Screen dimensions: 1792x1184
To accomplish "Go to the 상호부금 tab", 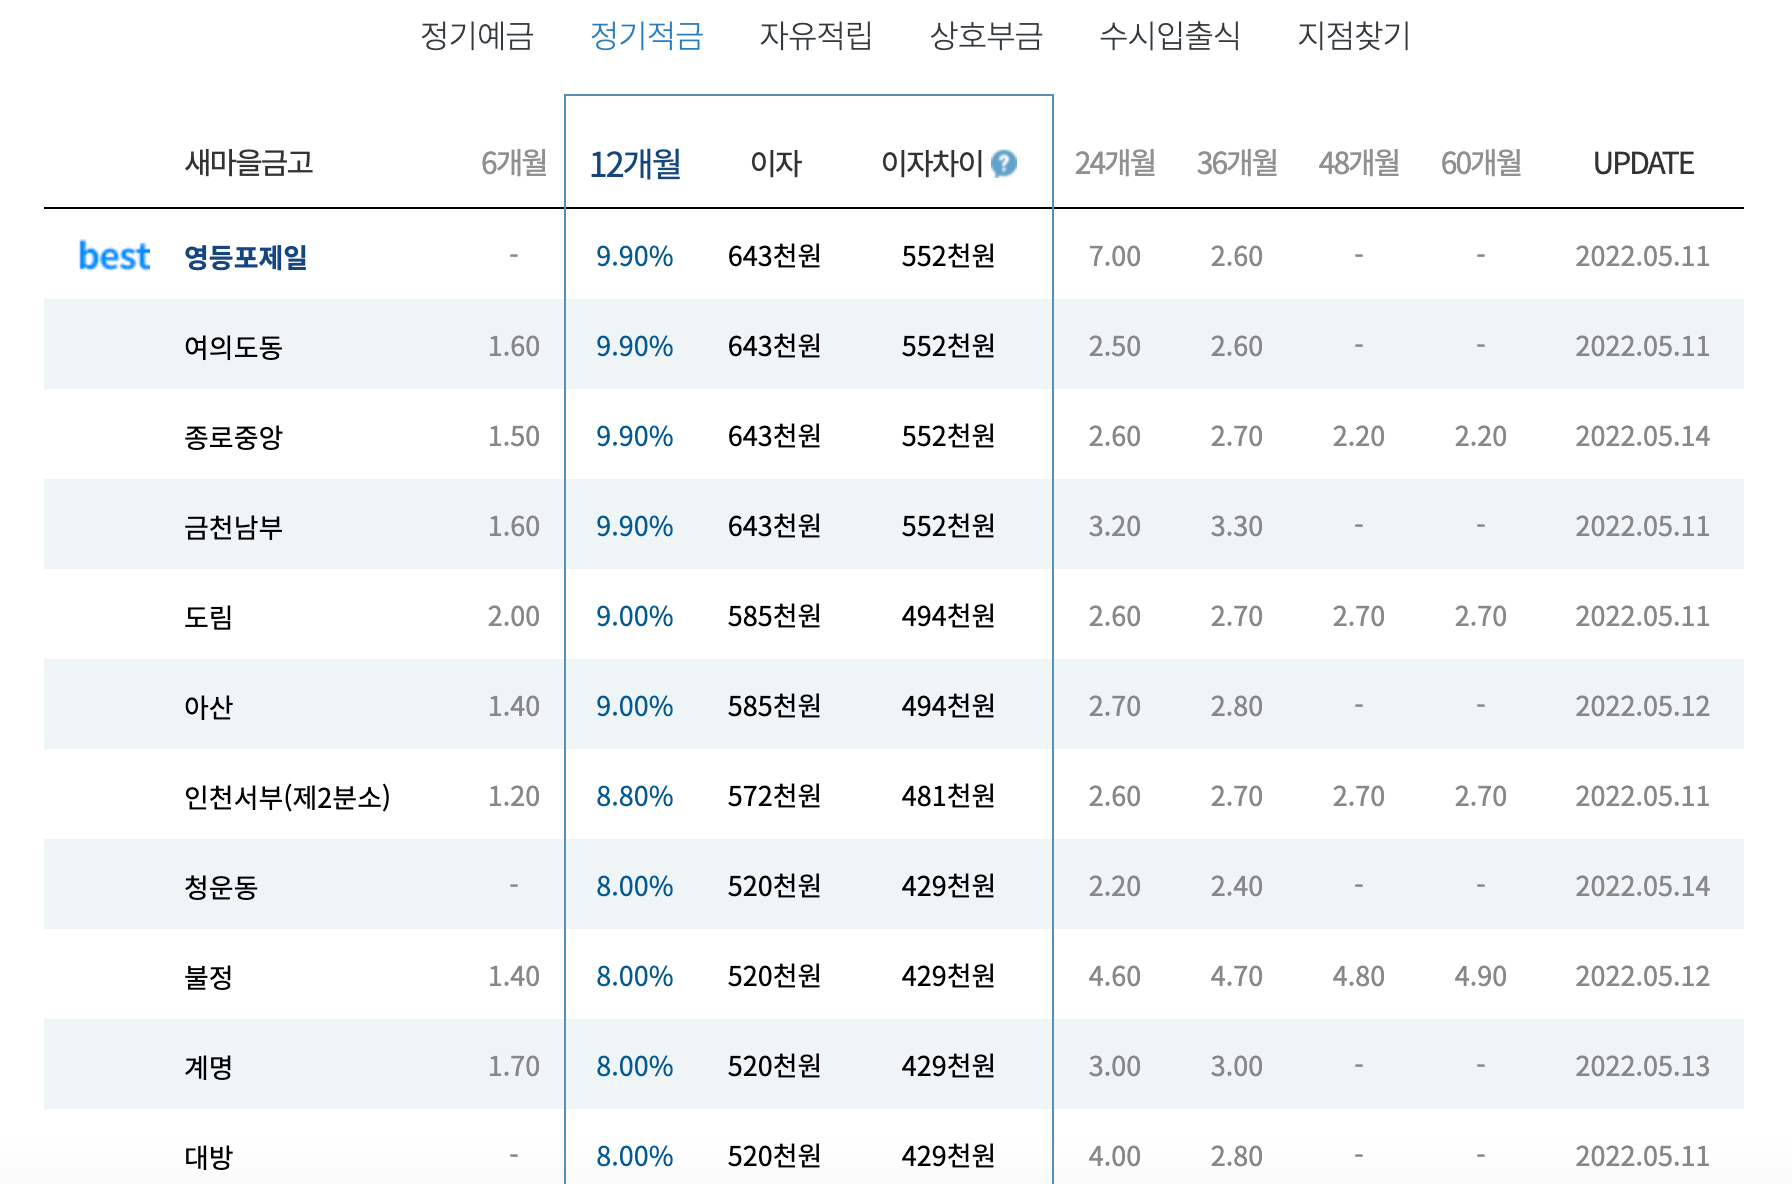I will (986, 36).
